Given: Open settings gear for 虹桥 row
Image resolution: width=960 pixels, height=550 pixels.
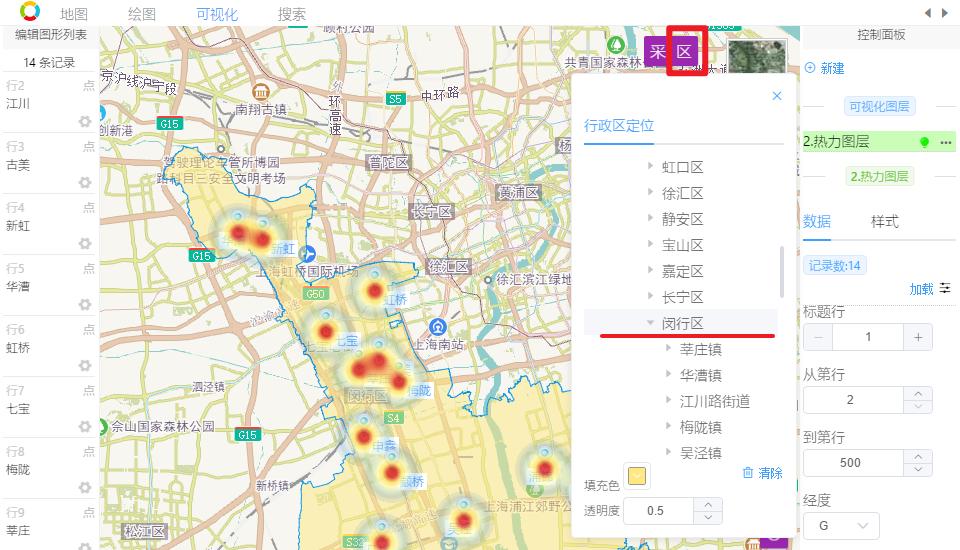Looking at the screenshot, I should (85, 365).
